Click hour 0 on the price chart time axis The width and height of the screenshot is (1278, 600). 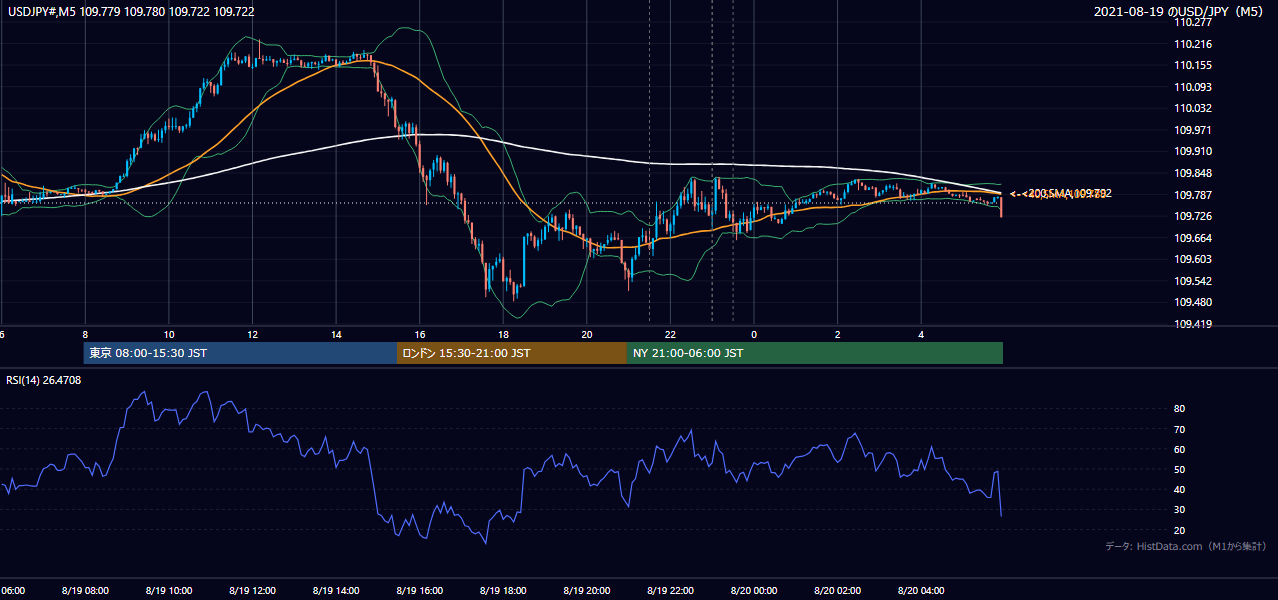pyautogui.click(x=754, y=334)
